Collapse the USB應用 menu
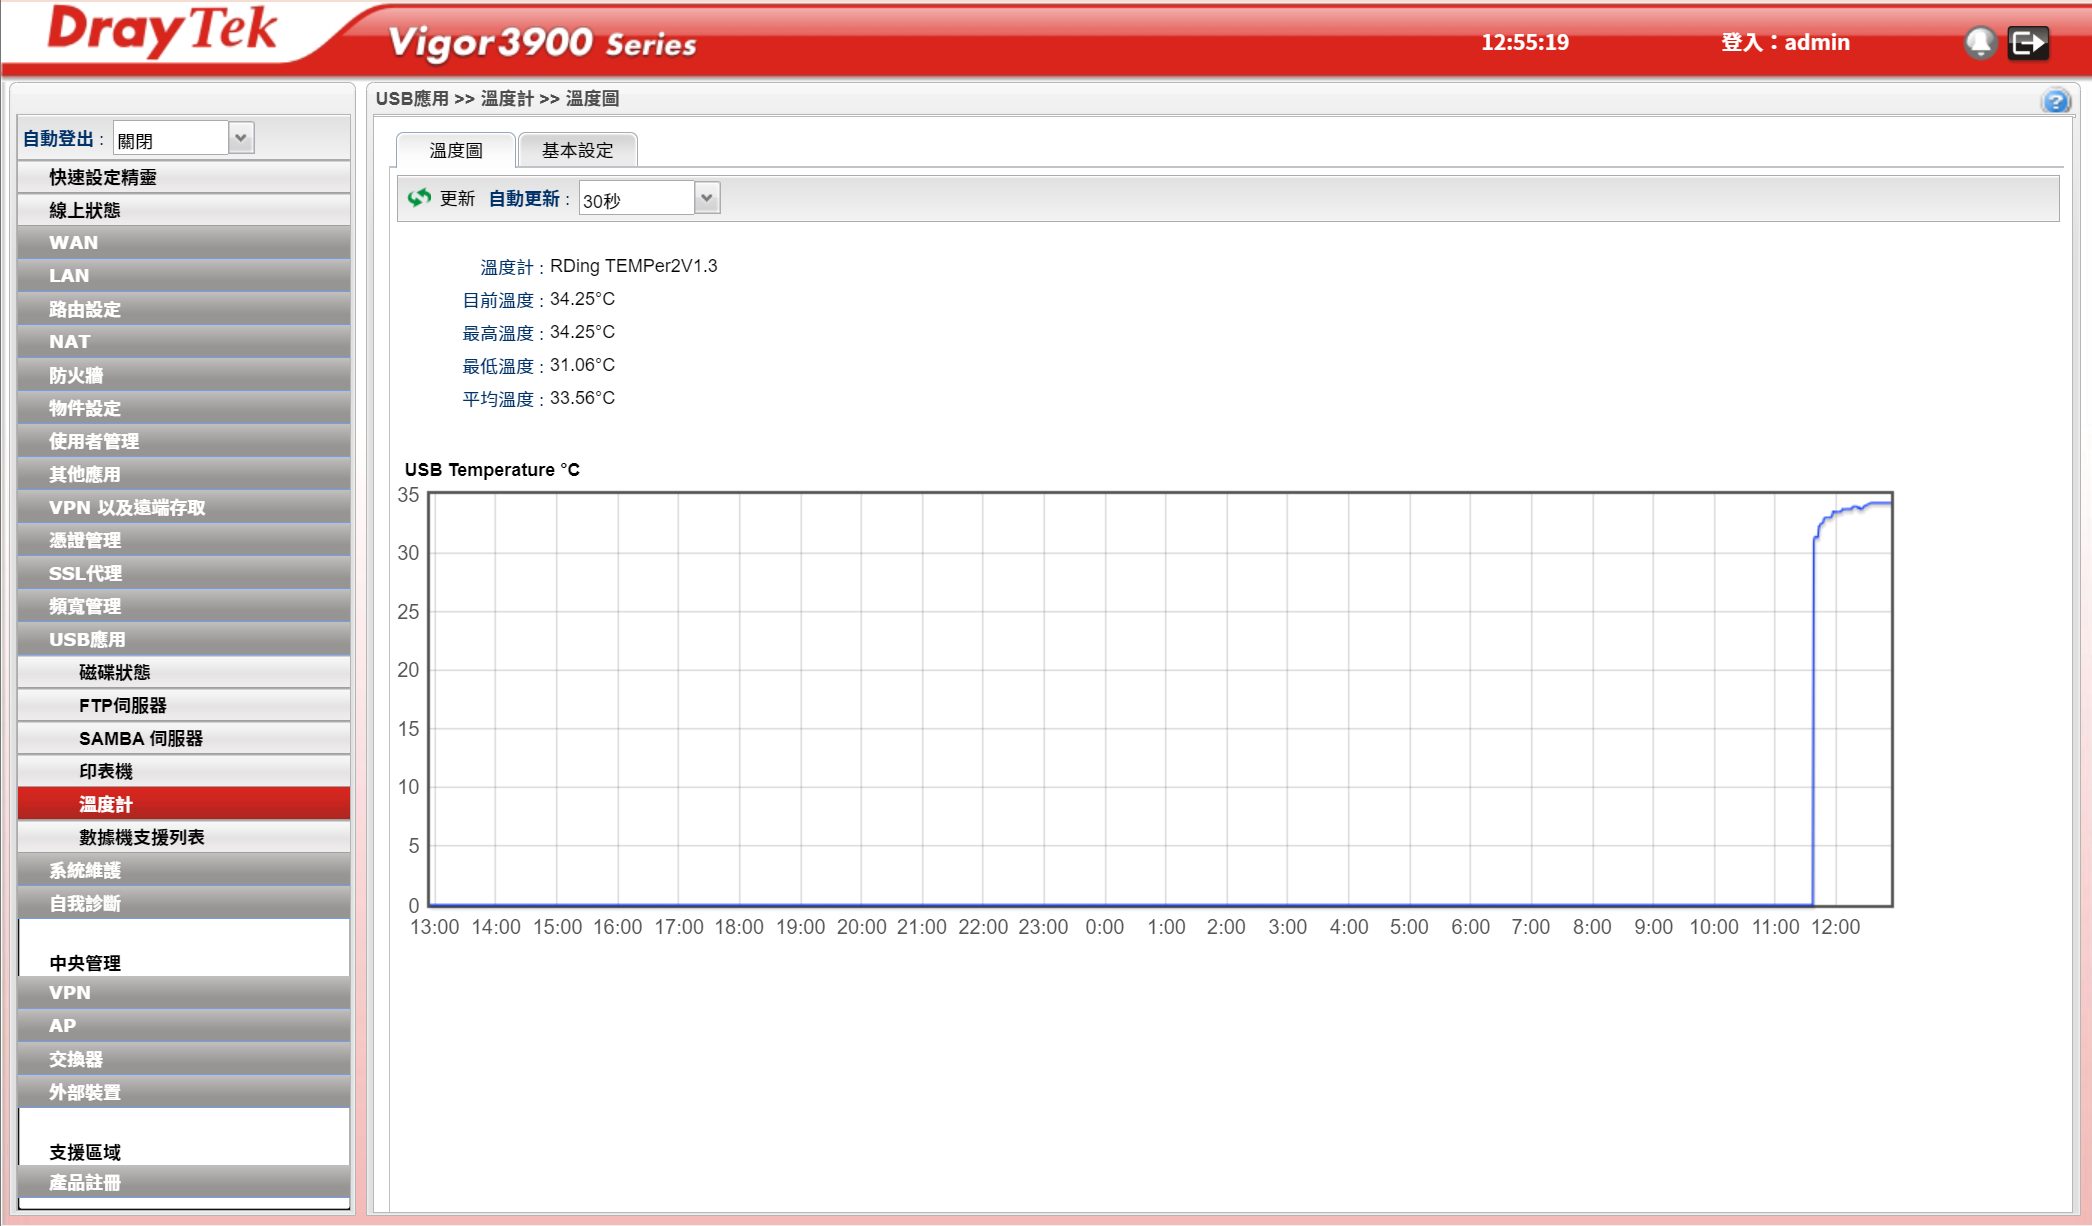Viewport: 2092px width, 1226px height. pyautogui.click(x=184, y=639)
